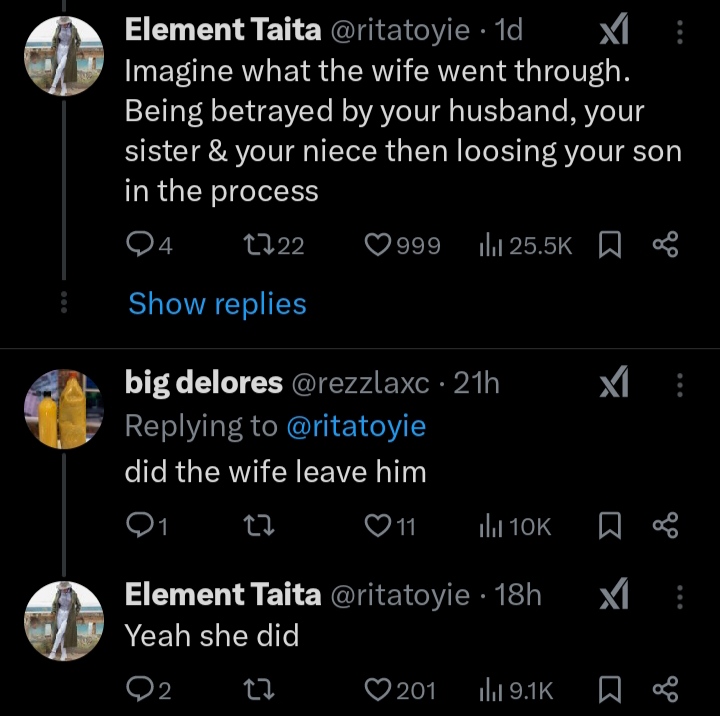The height and width of the screenshot is (716, 720).
Task: Like the 'Yeah she did' reply
Action: [378, 689]
